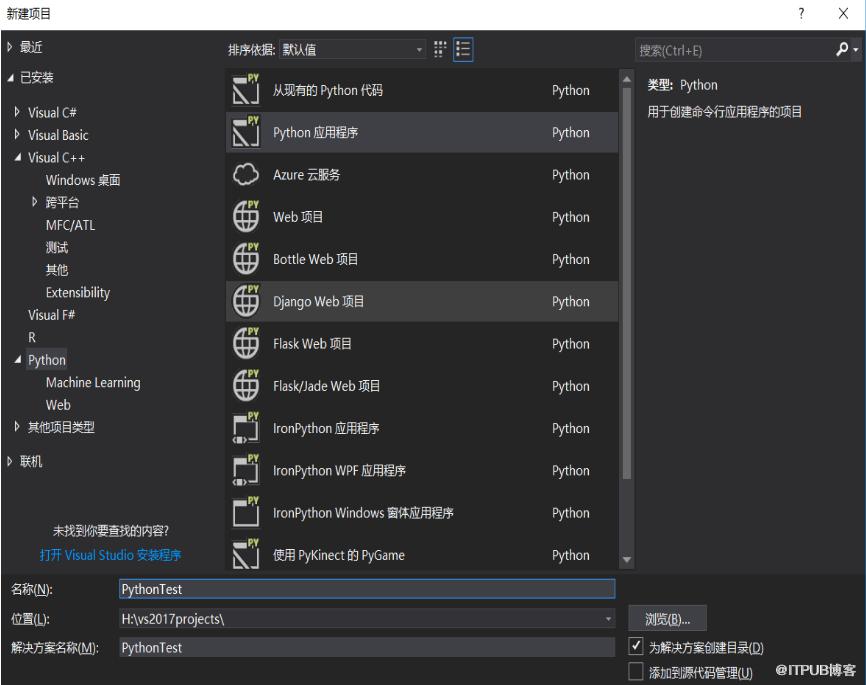Open the dialog help question mark

801,13
